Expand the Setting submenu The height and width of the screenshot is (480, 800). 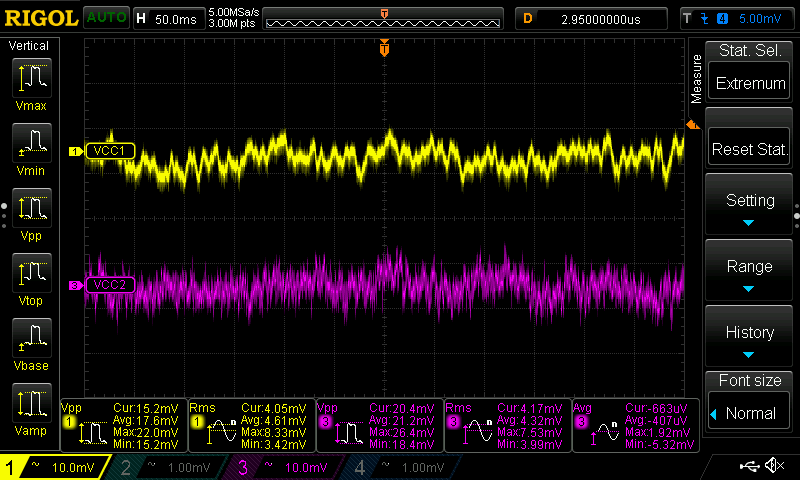749,205
